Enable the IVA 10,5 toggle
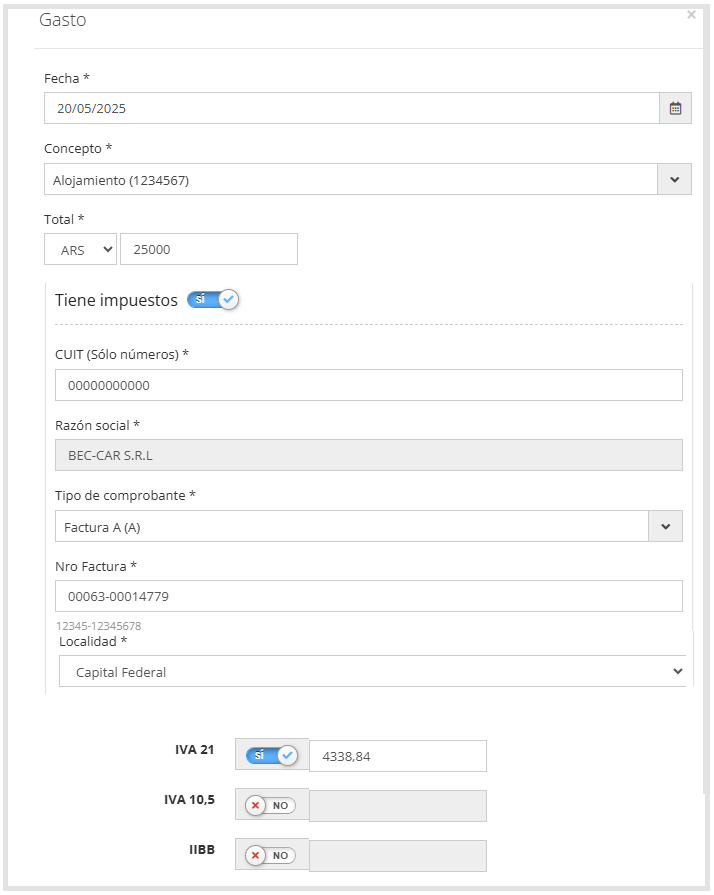This screenshot has width=714, height=895. pyautogui.click(x=271, y=806)
